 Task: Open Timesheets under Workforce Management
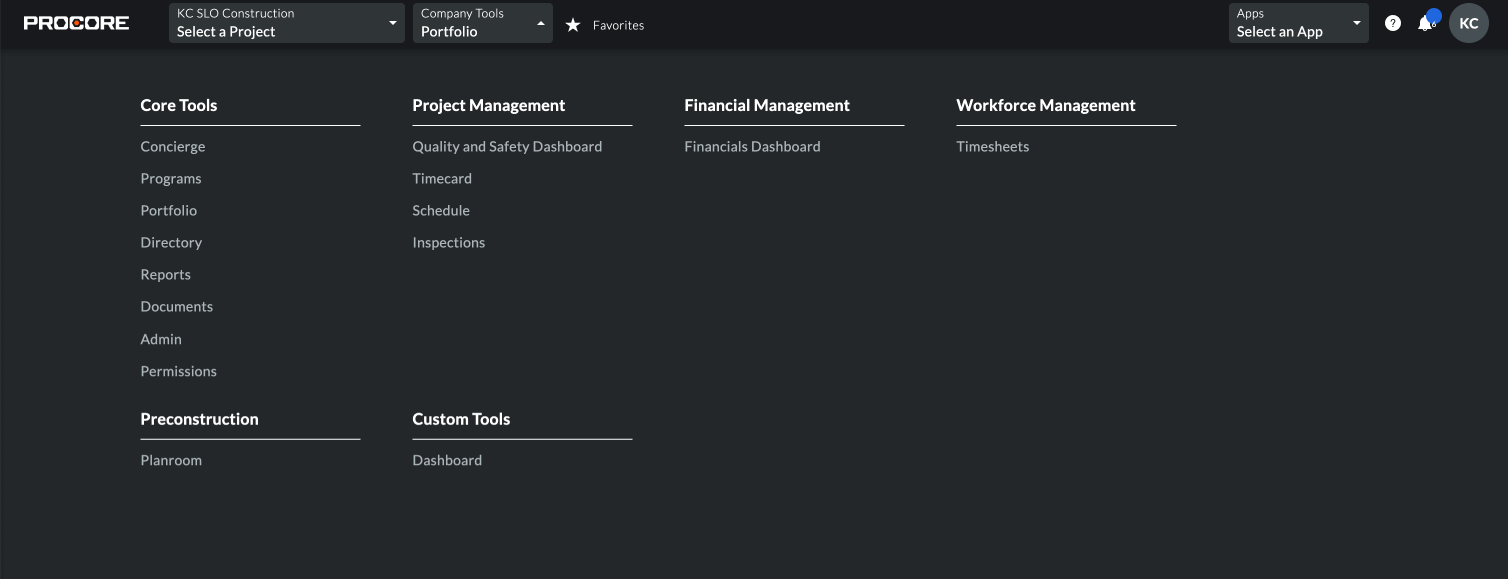click(992, 146)
